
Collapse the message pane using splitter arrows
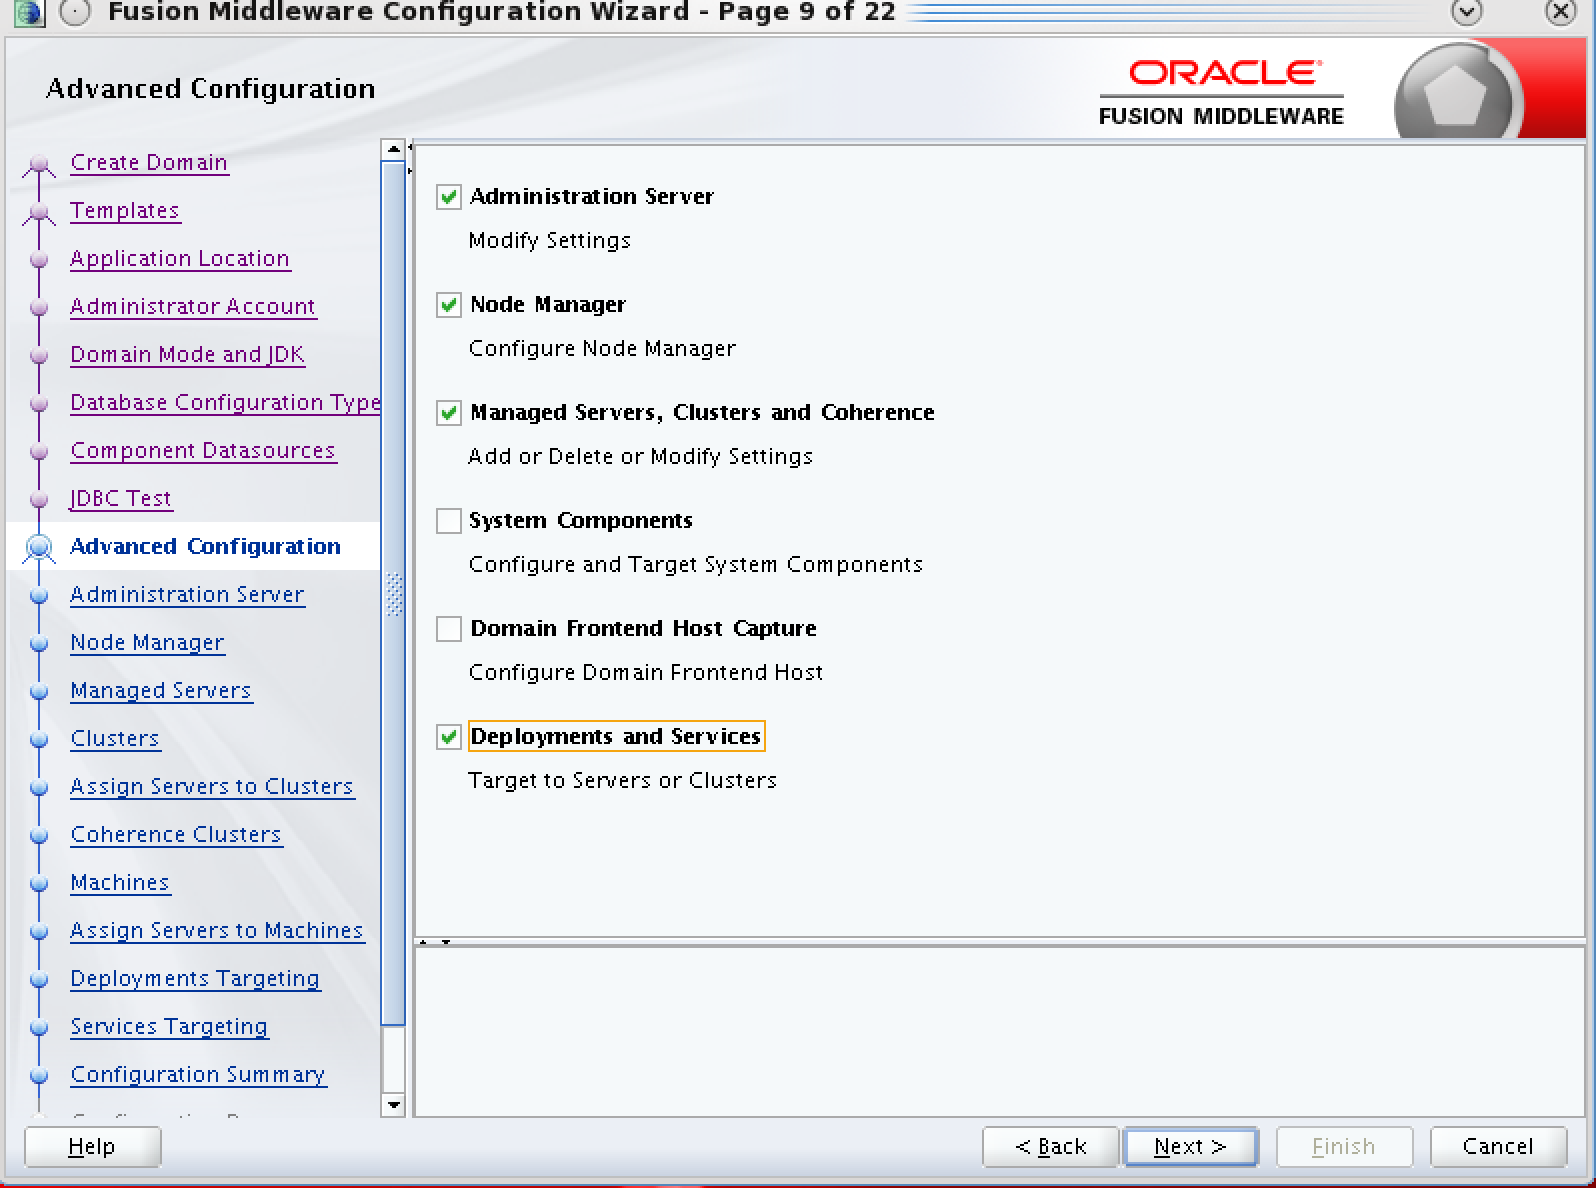(x=446, y=942)
